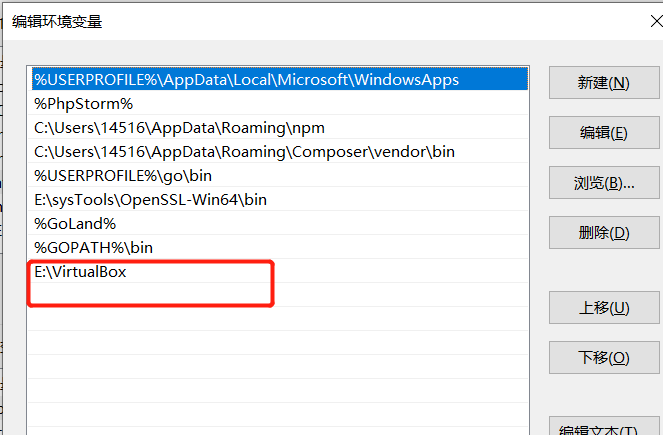Select the %USERPROFILE%\go\bin entry

pos(279,175)
